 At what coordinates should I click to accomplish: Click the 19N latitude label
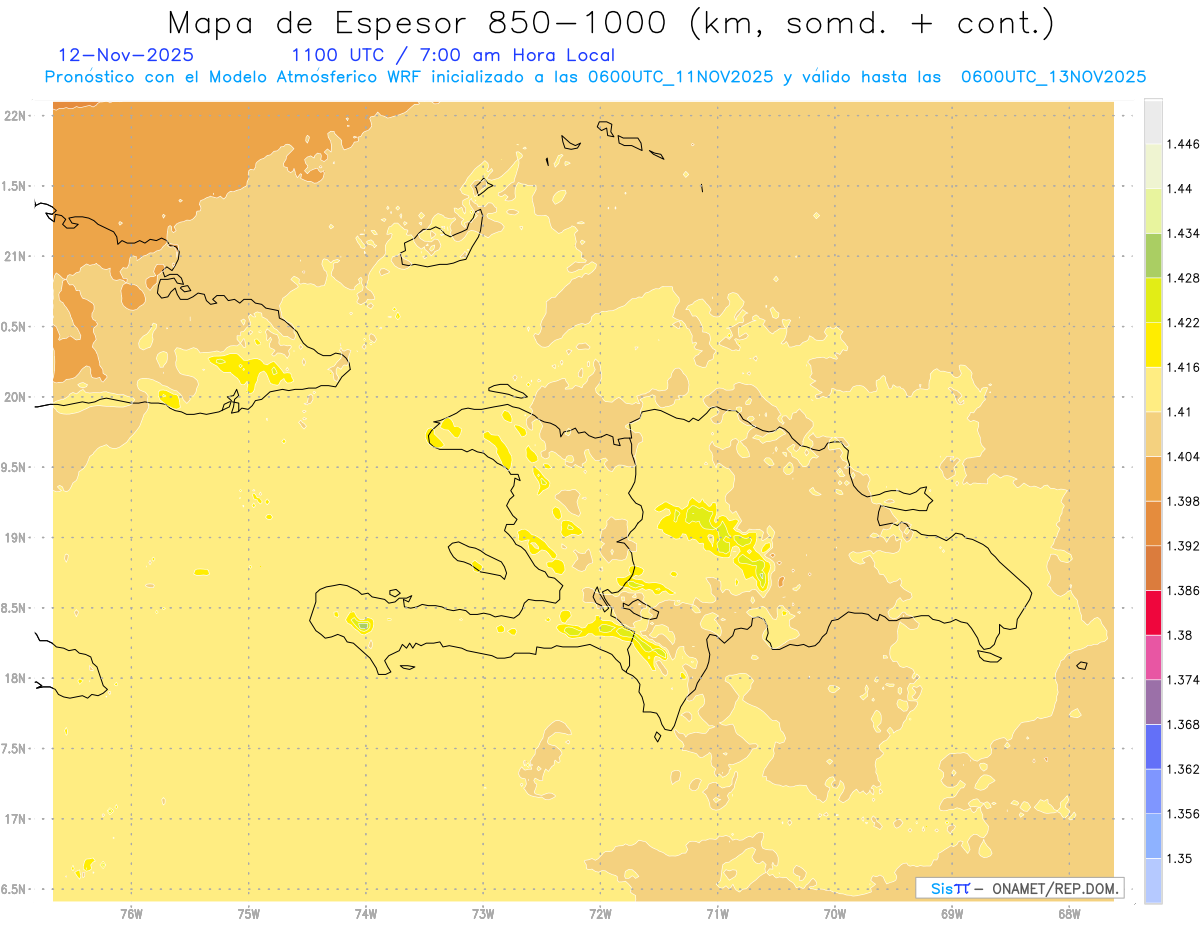[x=16, y=538]
